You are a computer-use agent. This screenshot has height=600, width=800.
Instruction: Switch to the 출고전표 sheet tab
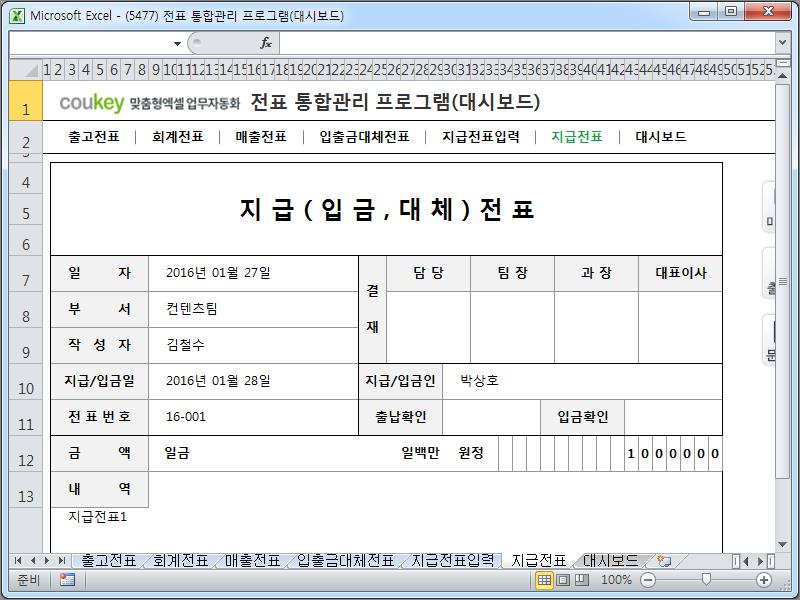click(x=109, y=561)
